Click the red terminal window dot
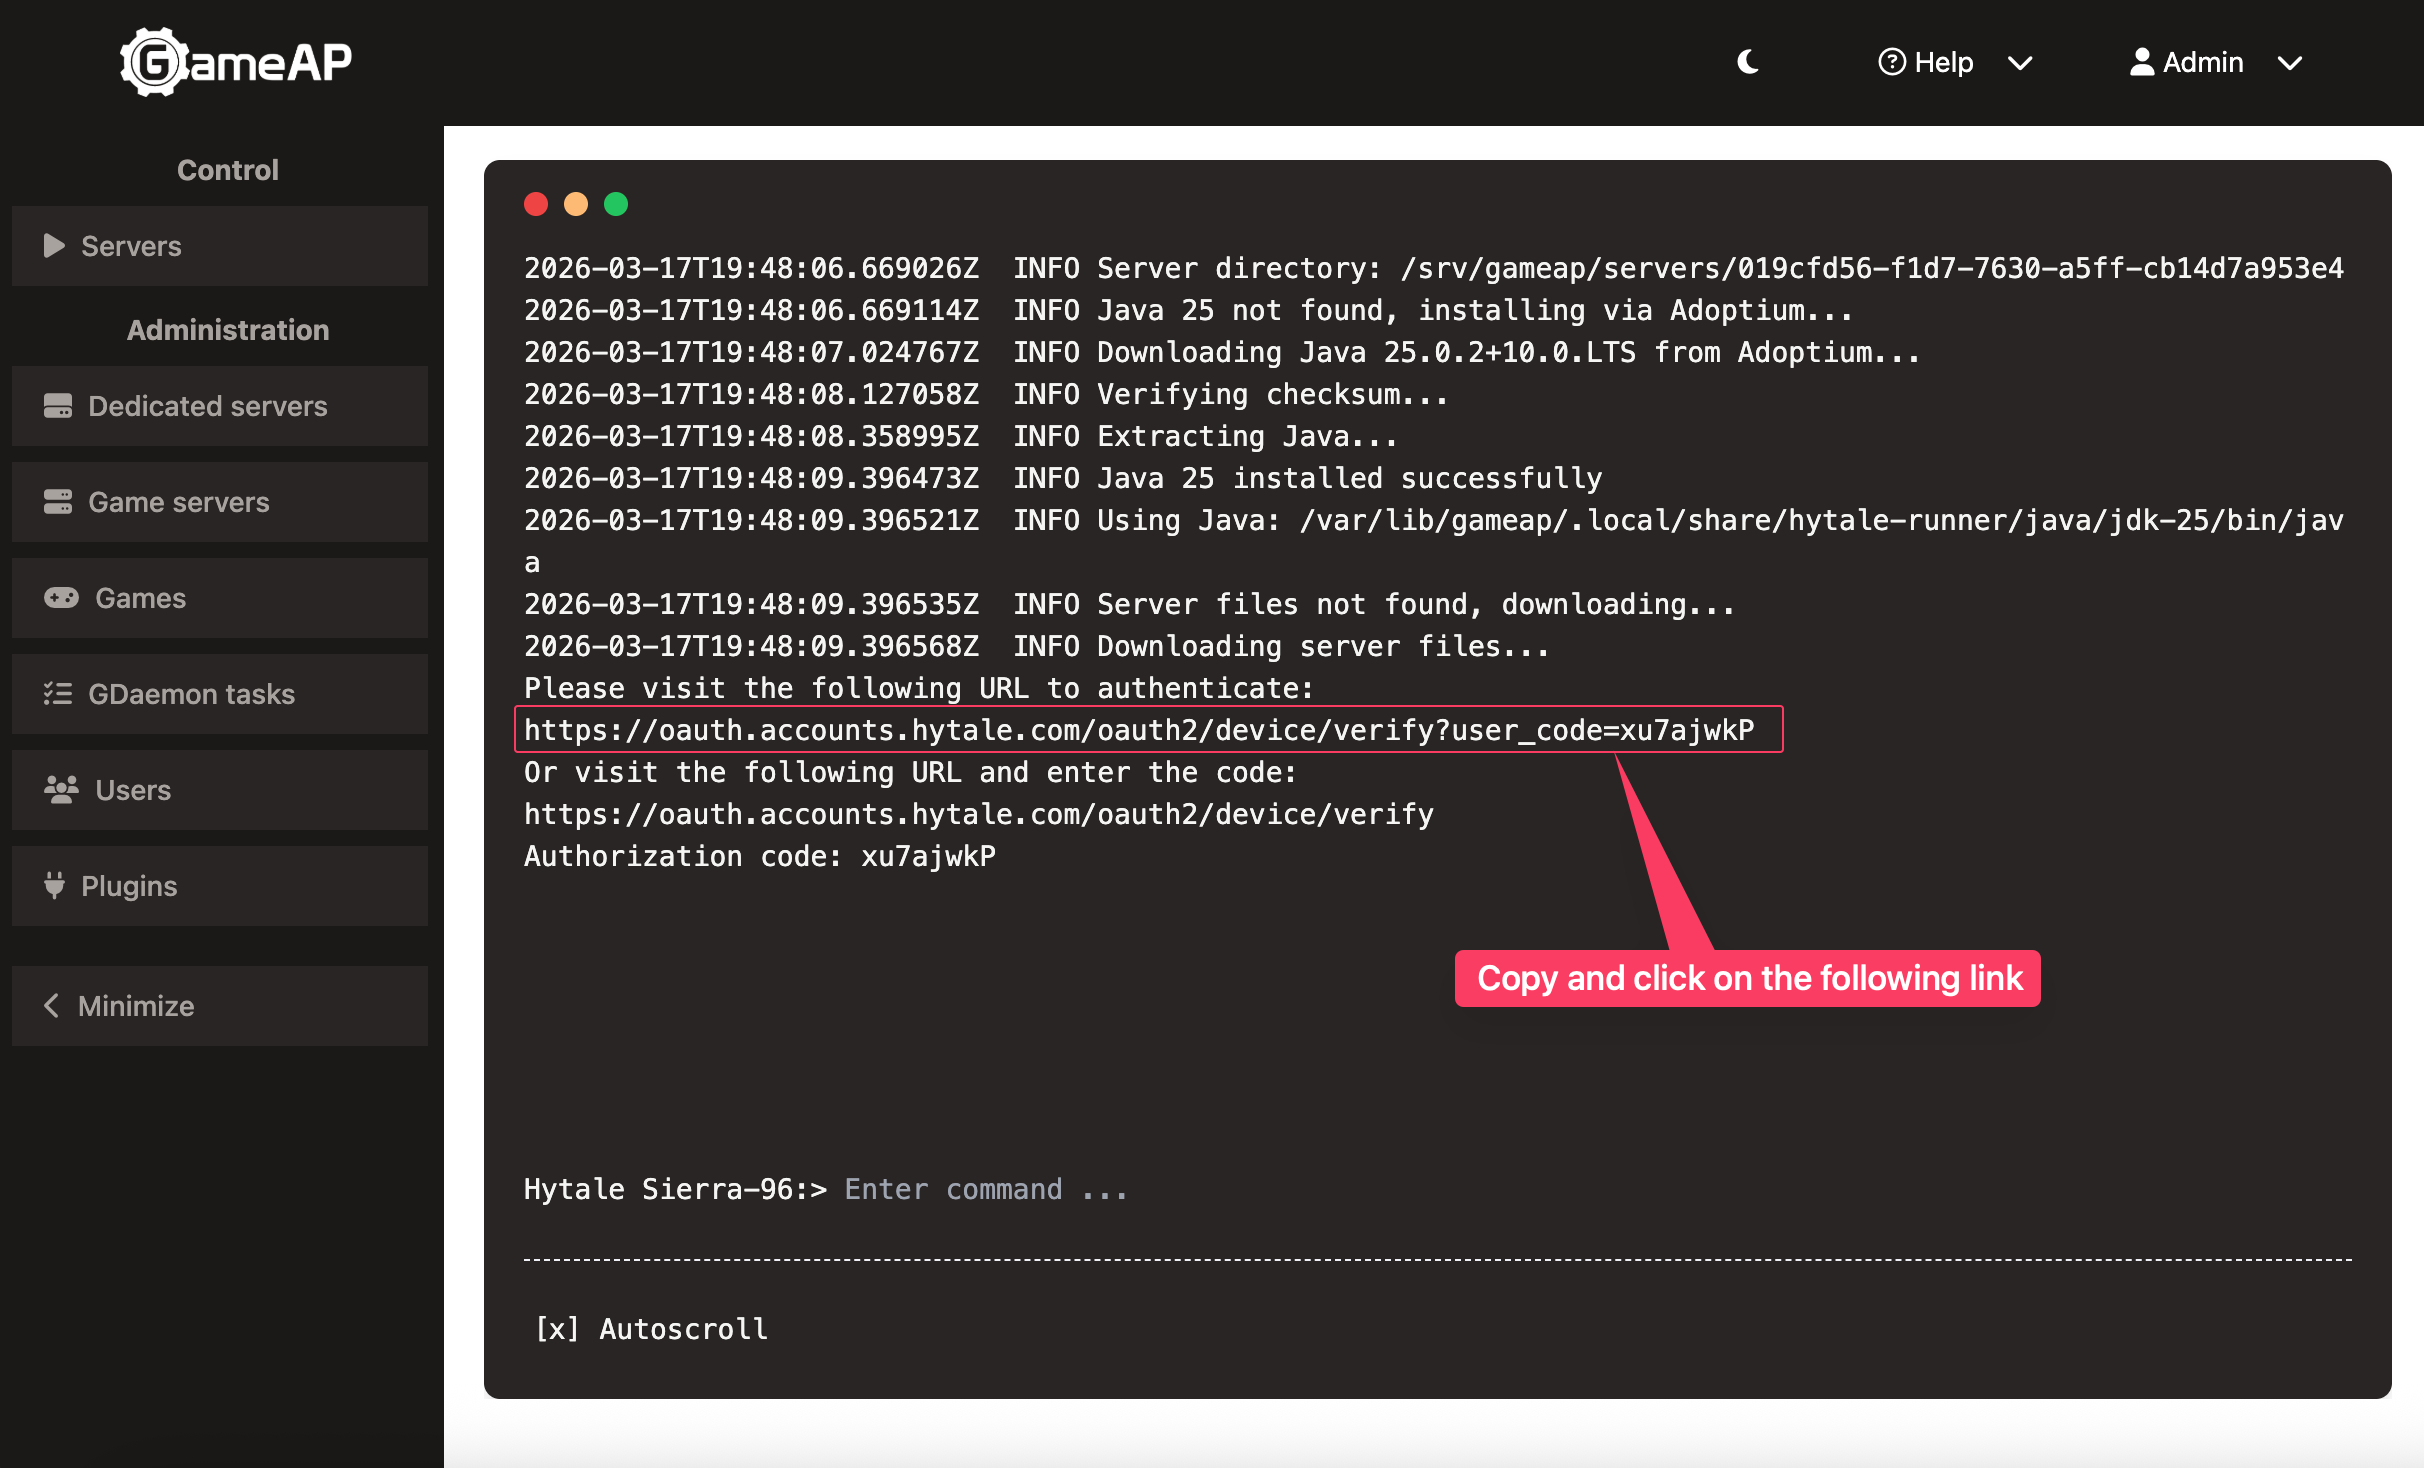The image size is (2424, 1468). (x=536, y=204)
